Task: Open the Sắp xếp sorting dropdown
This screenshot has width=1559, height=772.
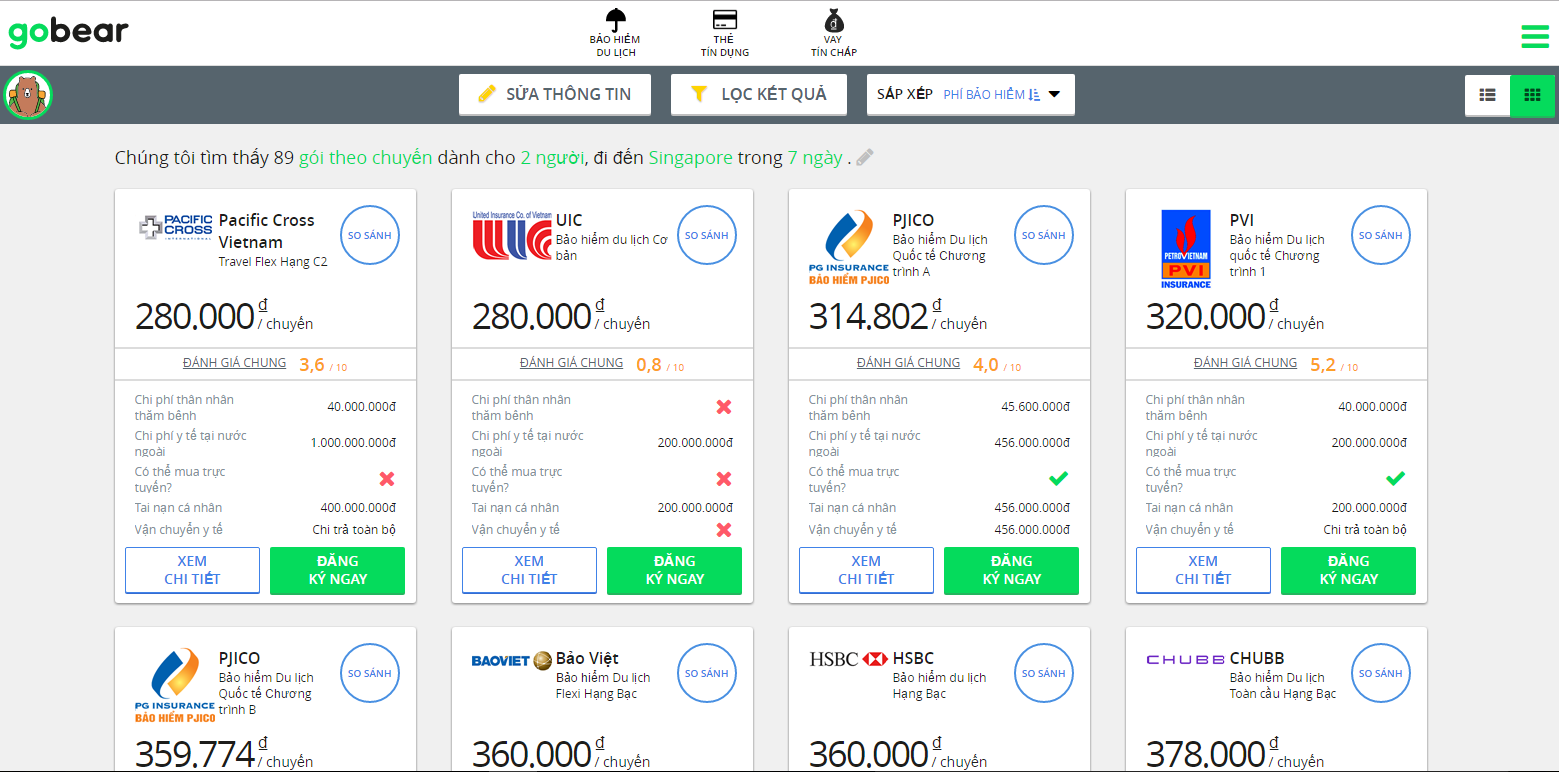Action: pos(971,94)
